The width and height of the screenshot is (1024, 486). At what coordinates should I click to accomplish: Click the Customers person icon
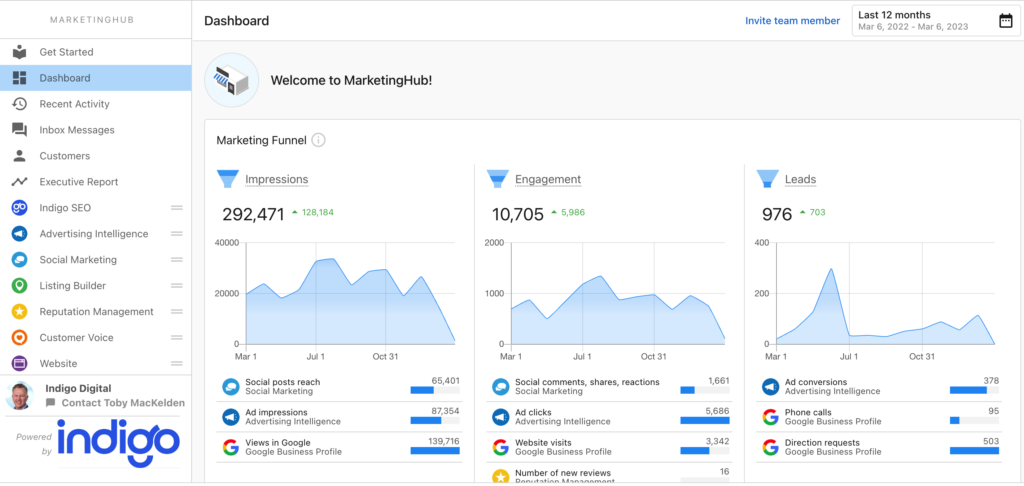pos(20,156)
